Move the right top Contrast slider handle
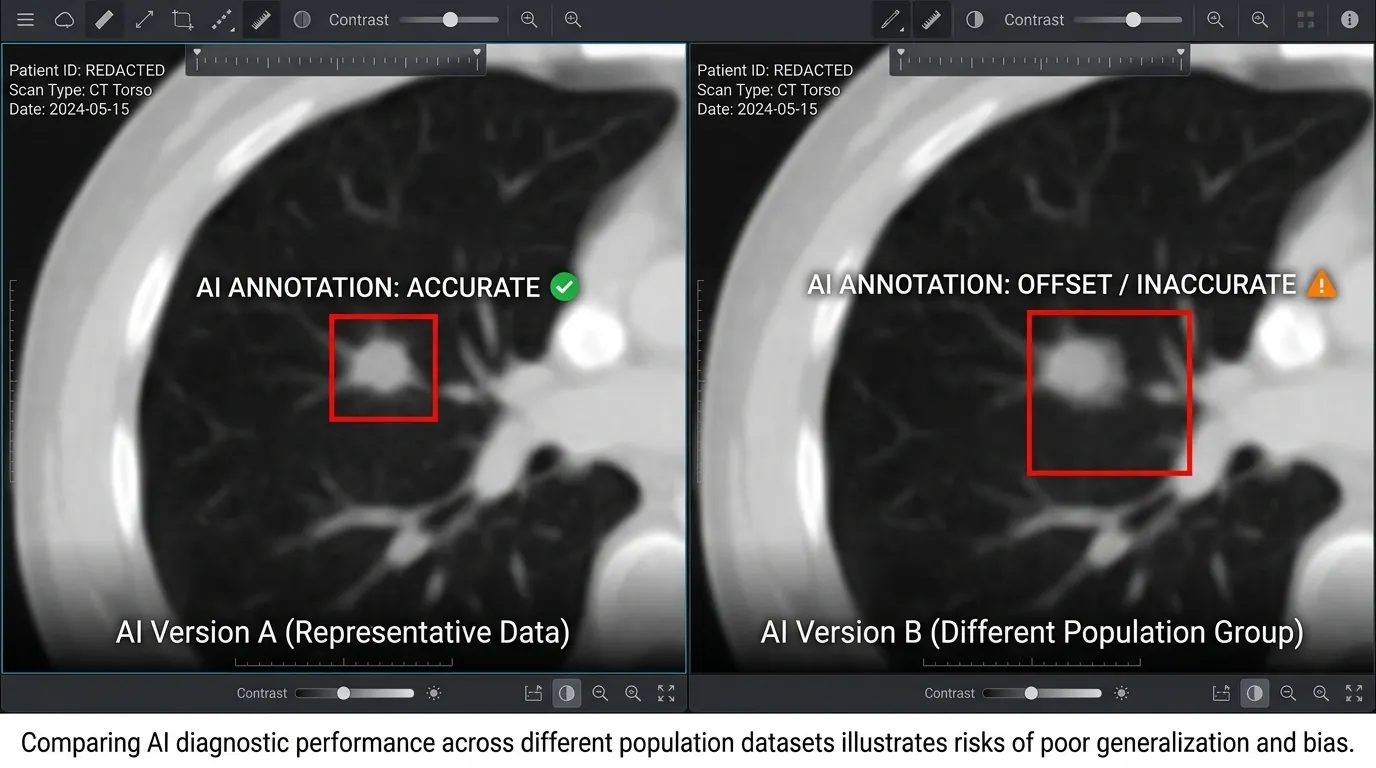This screenshot has width=1376, height=768. pos(1133,20)
